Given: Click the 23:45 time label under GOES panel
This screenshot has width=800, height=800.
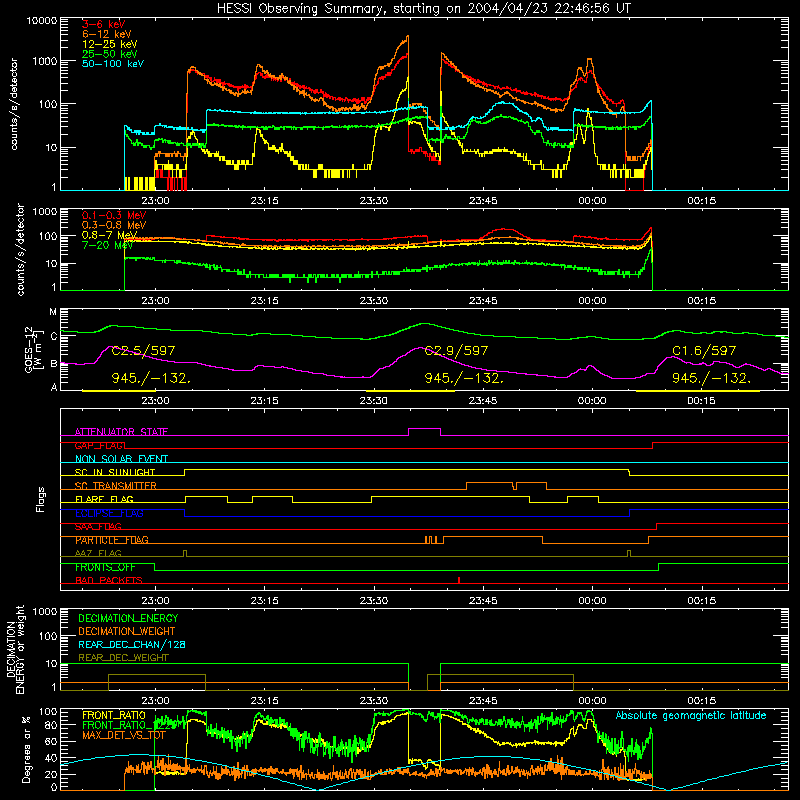Looking at the screenshot, I should click(483, 401).
